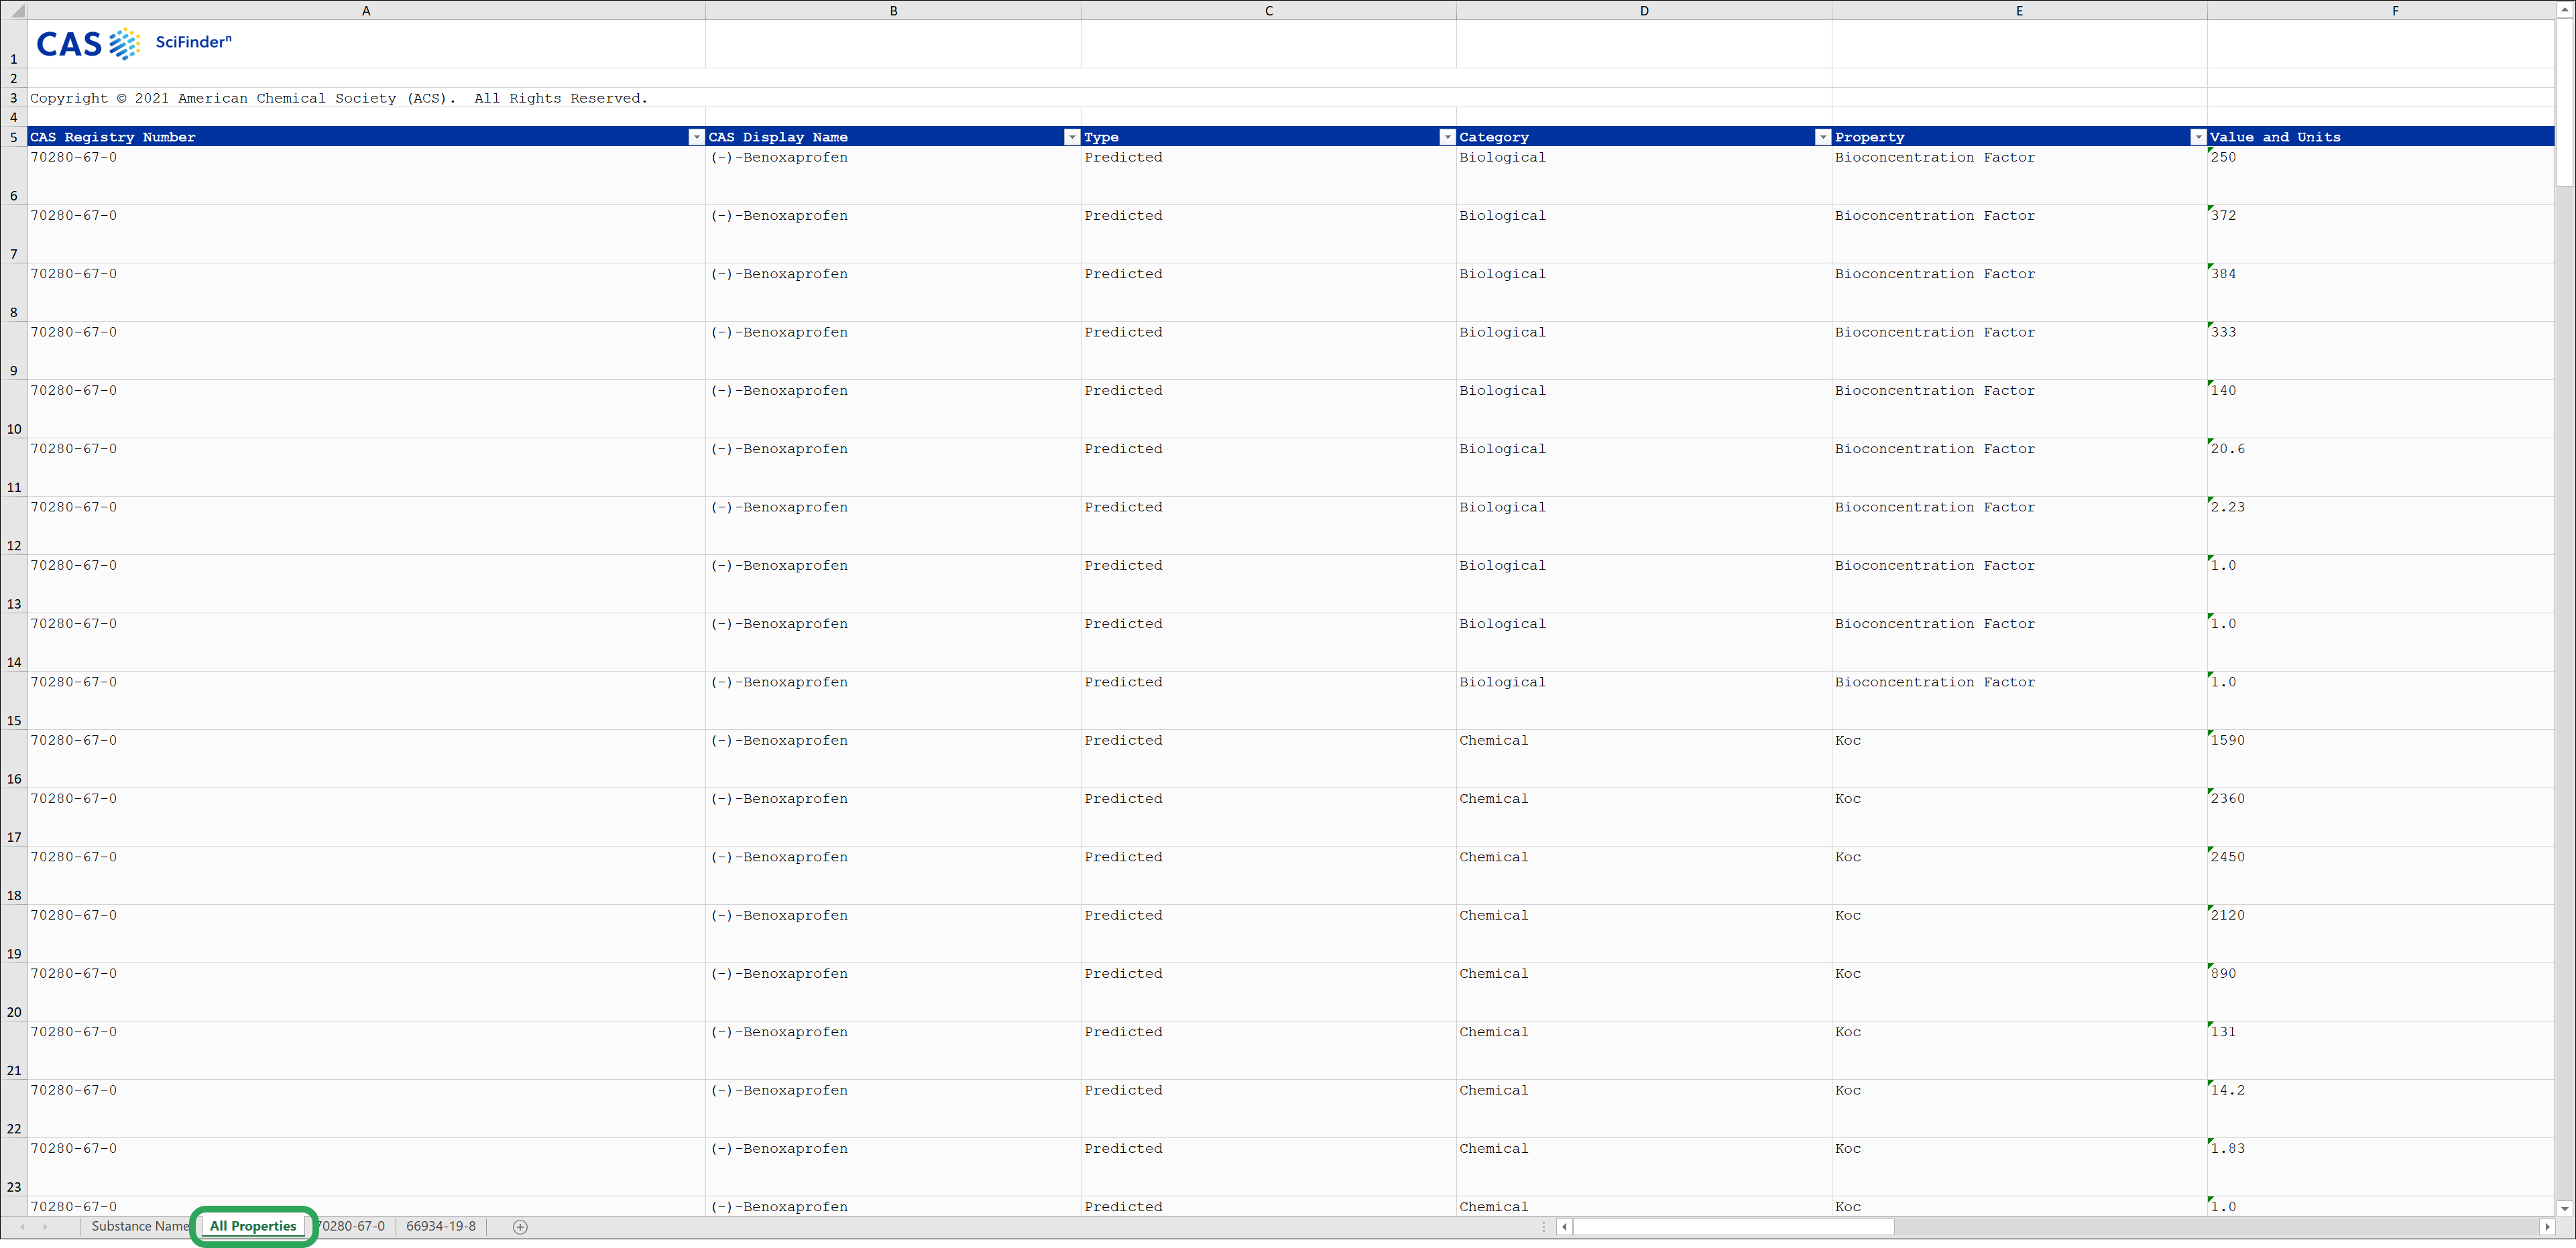
Task: Select row 16 header
Action: coord(14,759)
